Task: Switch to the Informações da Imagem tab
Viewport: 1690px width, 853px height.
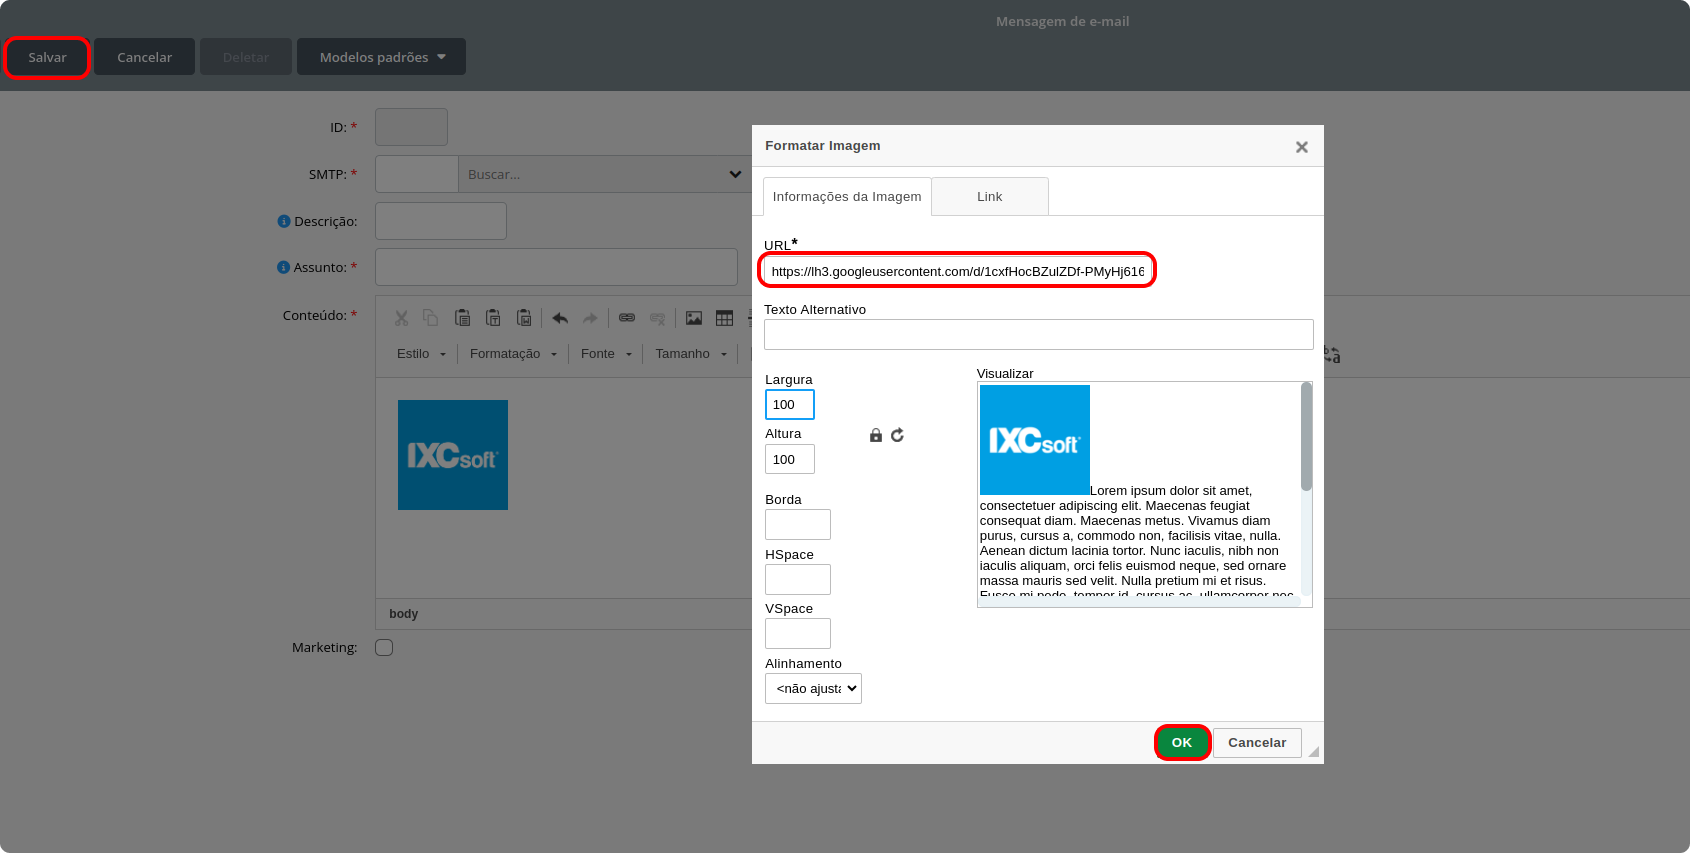Action: (847, 197)
